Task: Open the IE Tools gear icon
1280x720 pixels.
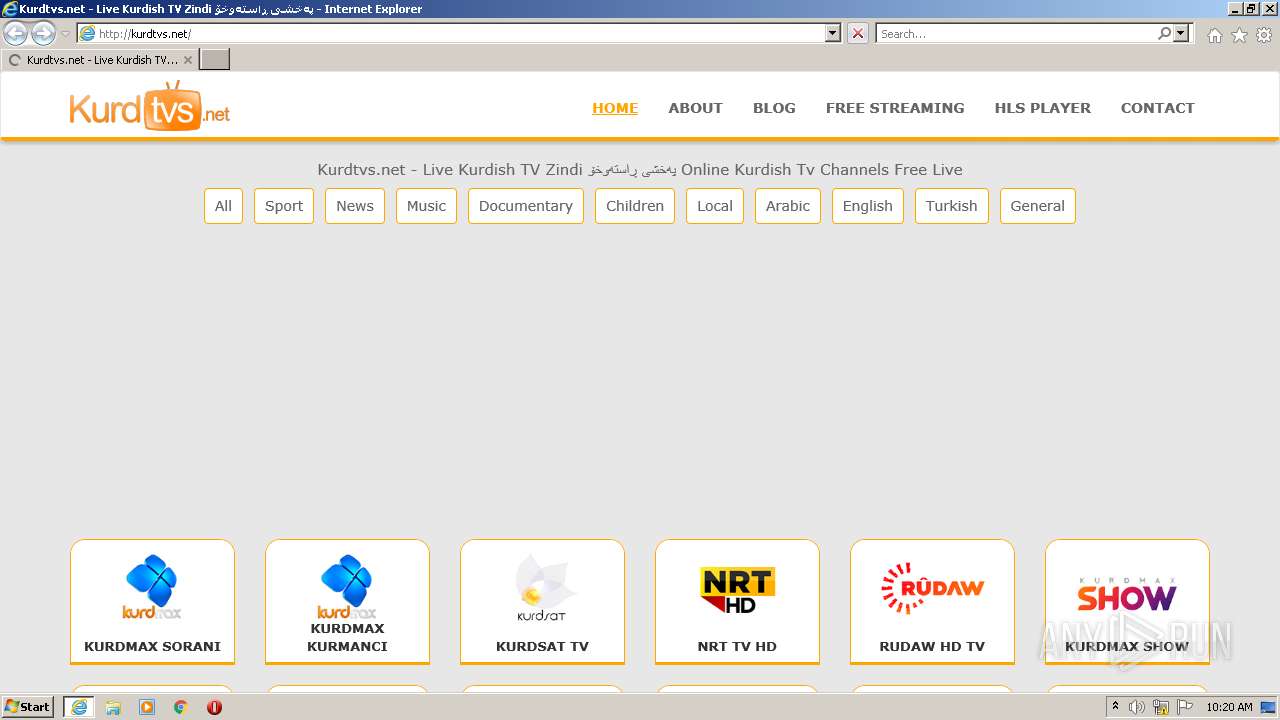Action: click(1264, 35)
